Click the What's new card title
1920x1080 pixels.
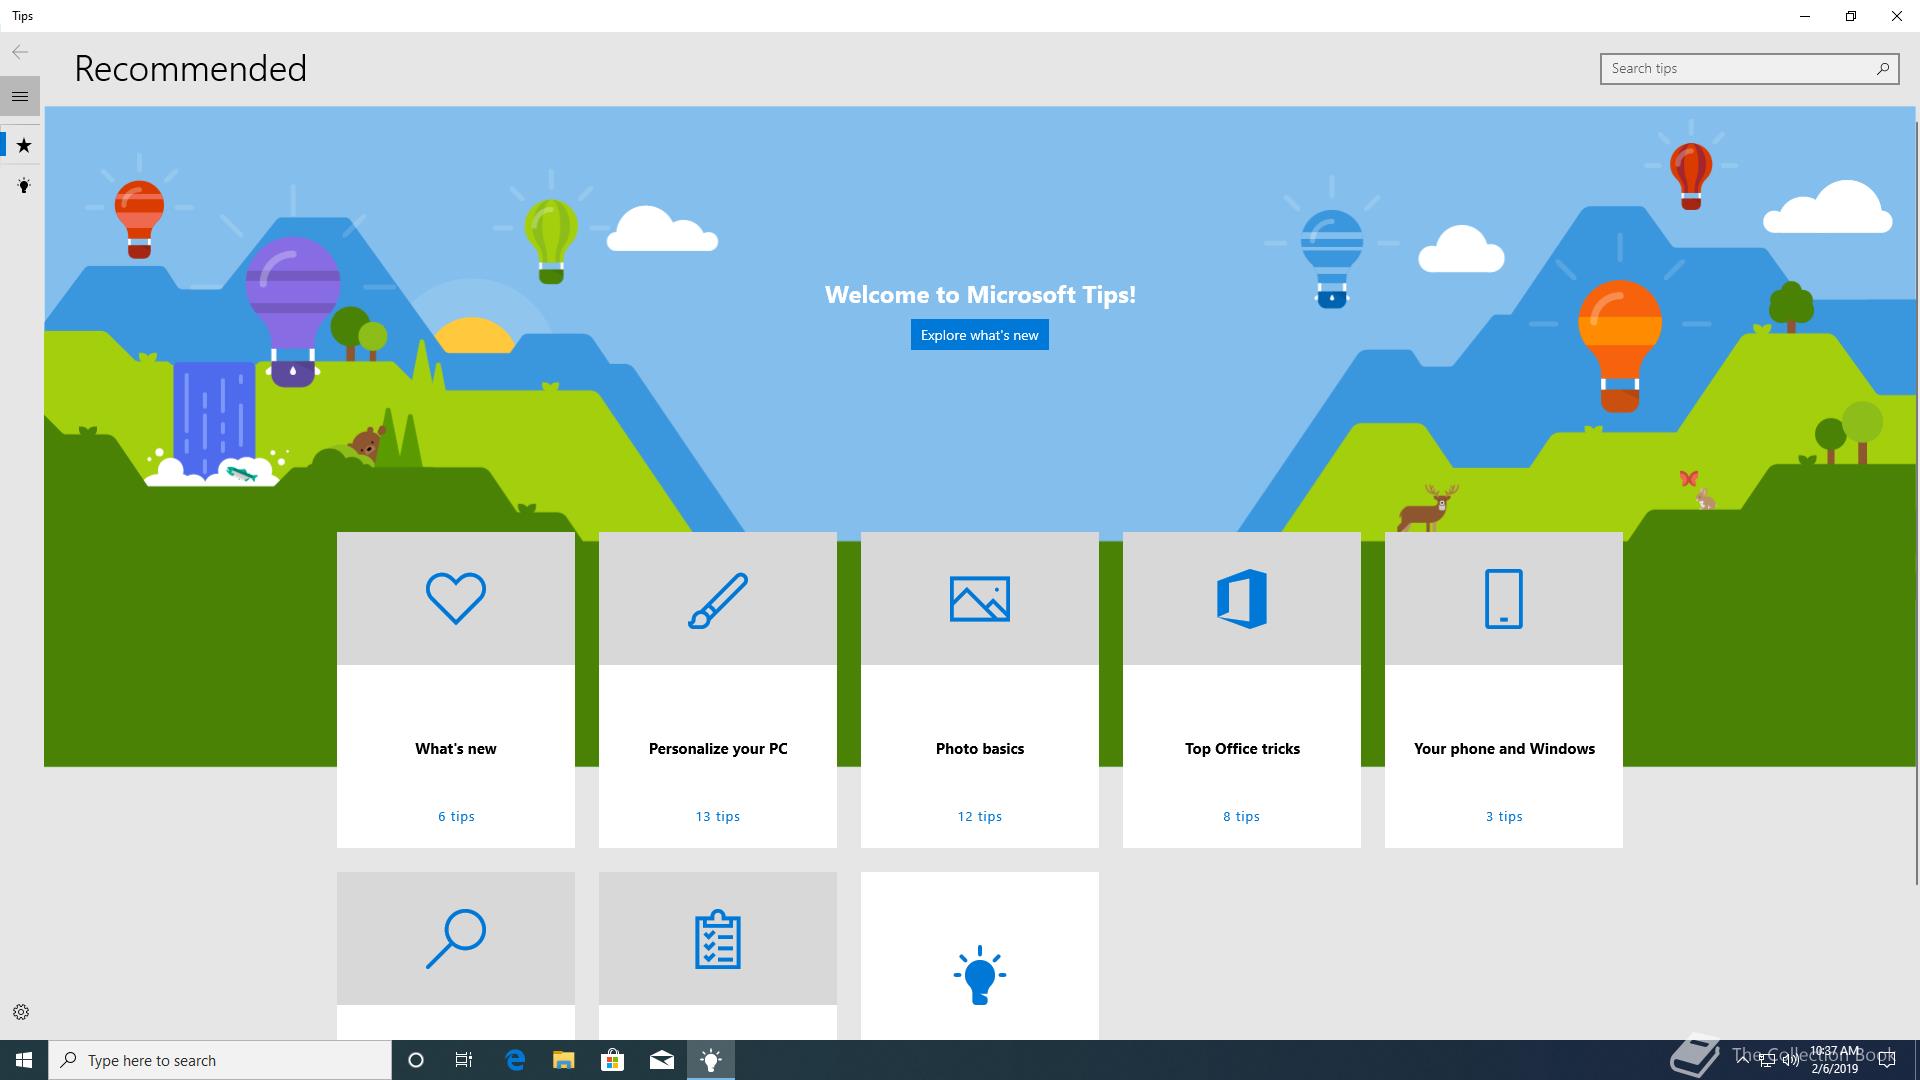tap(456, 748)
